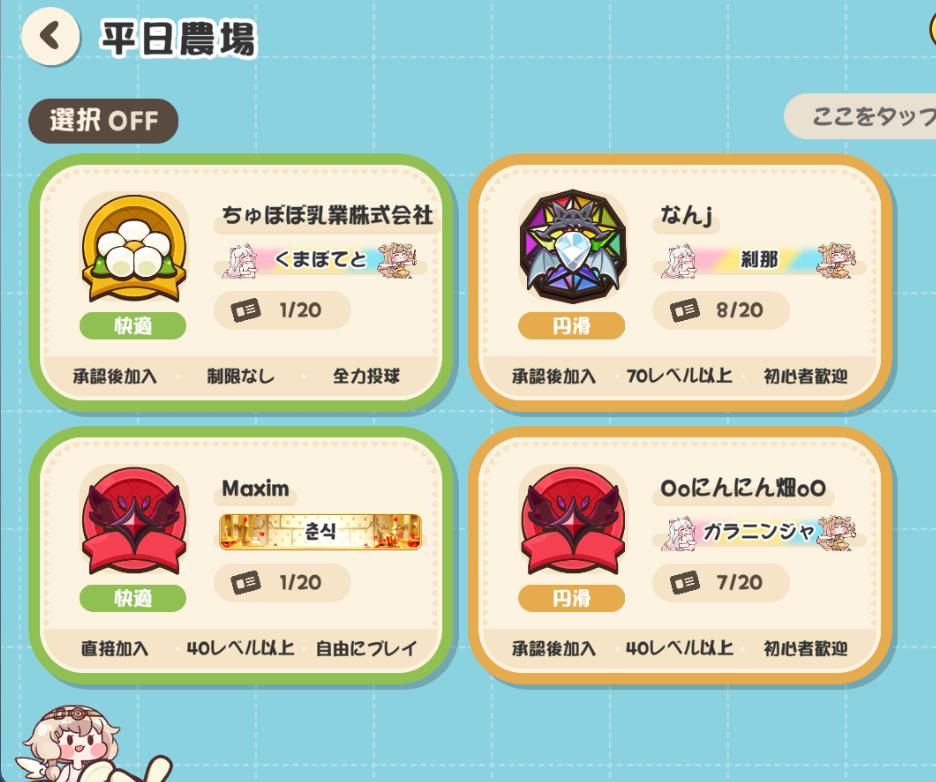
Task: Toggle the 選択 OFF switch
Action: tap(103, 121)
